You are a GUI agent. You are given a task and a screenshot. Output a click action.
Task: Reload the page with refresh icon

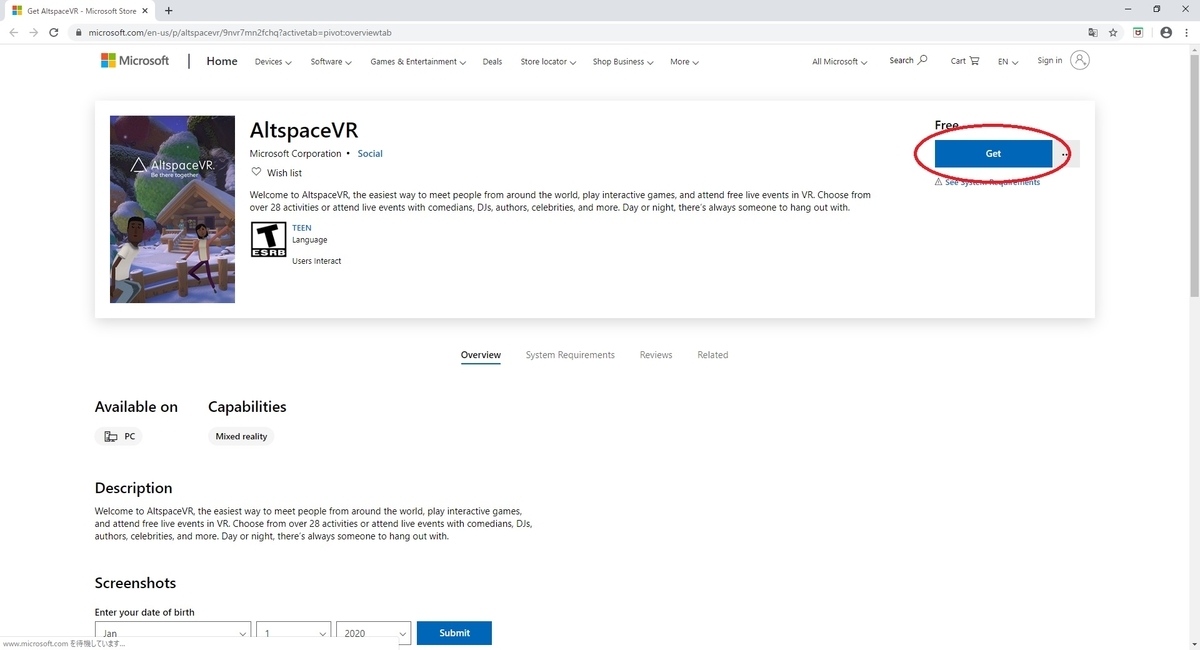(56, 32)
